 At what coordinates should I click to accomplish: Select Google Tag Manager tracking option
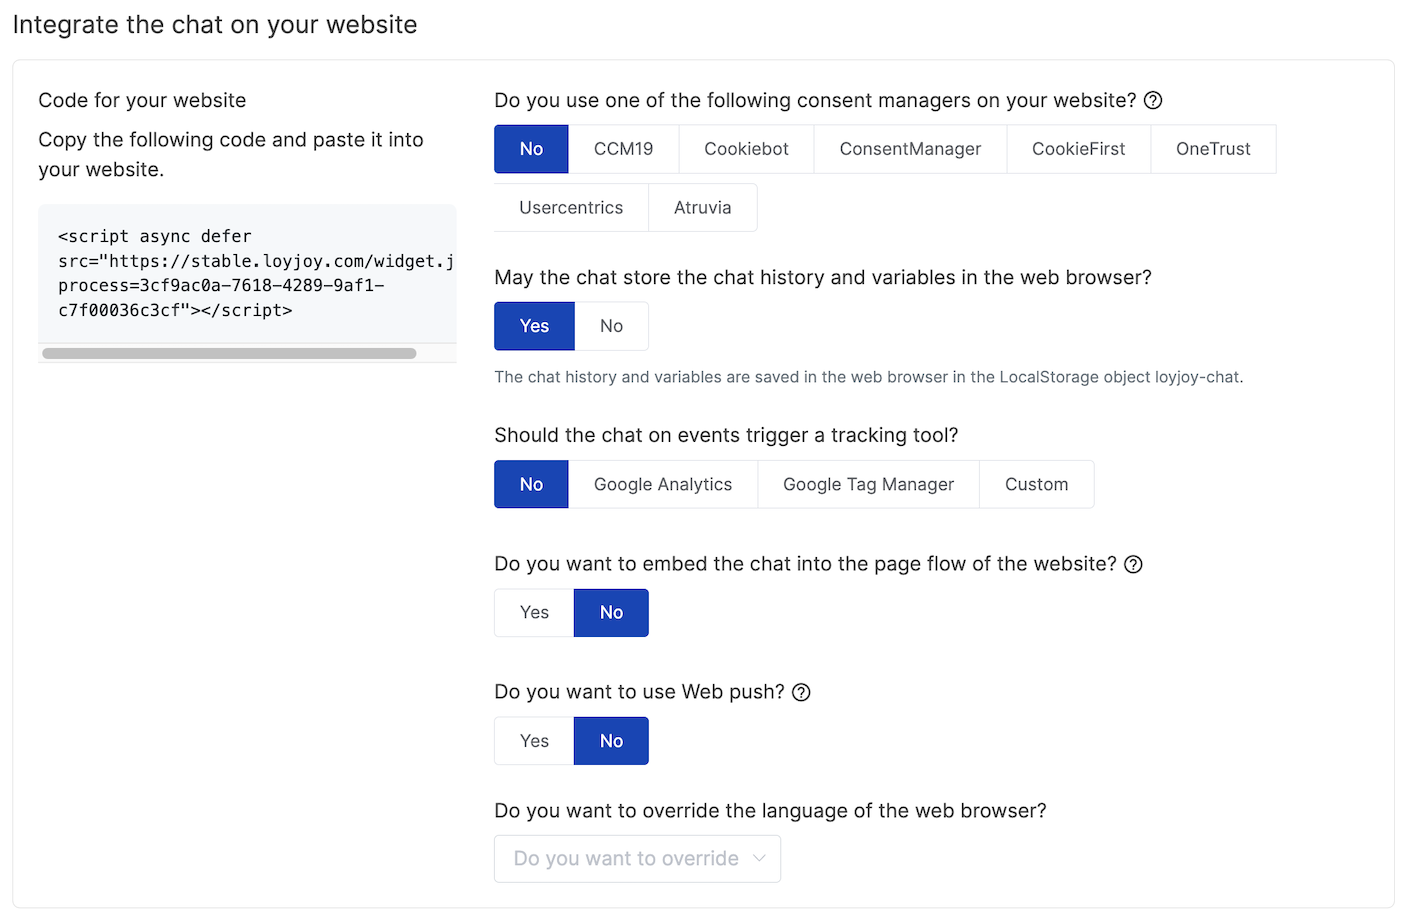(x=868, y=484)
